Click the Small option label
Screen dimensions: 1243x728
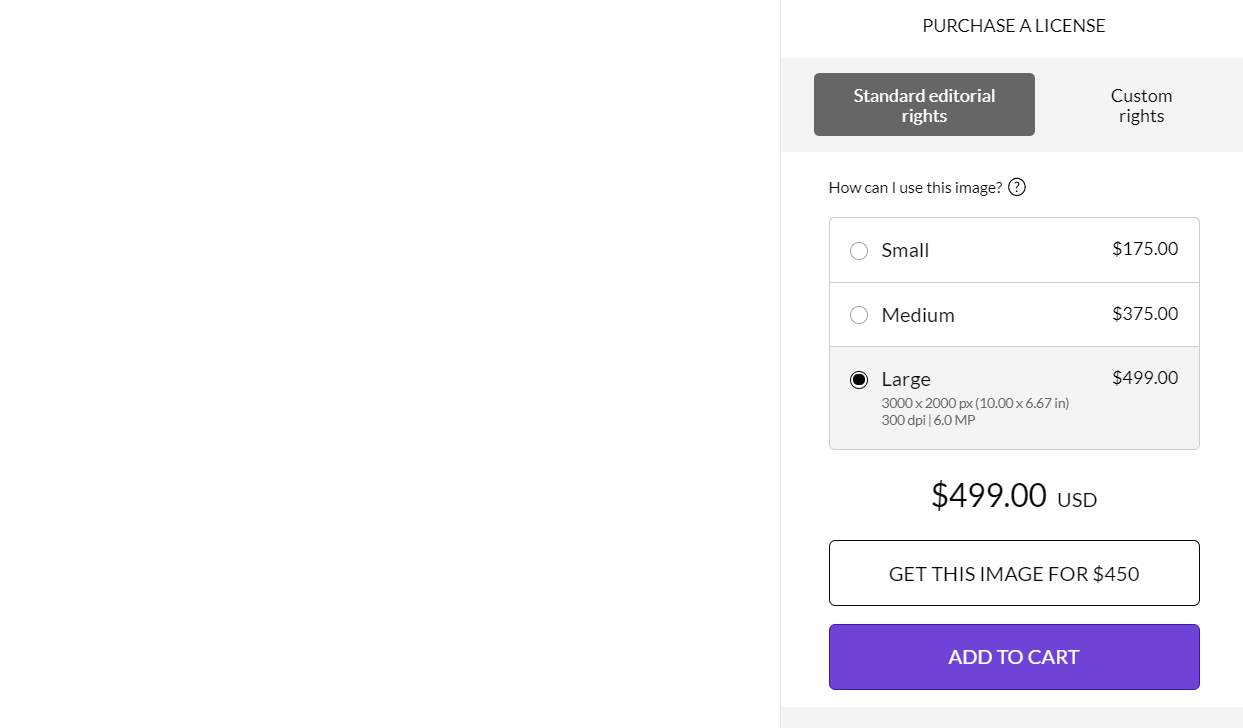905,250
